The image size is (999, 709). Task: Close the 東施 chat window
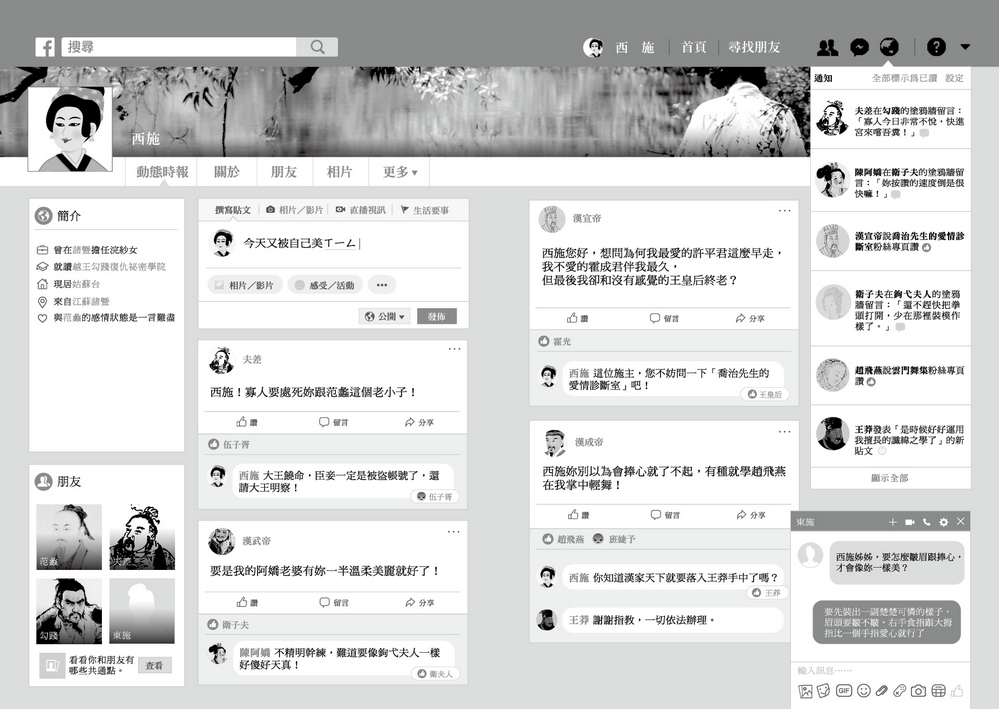coord(961,522)
